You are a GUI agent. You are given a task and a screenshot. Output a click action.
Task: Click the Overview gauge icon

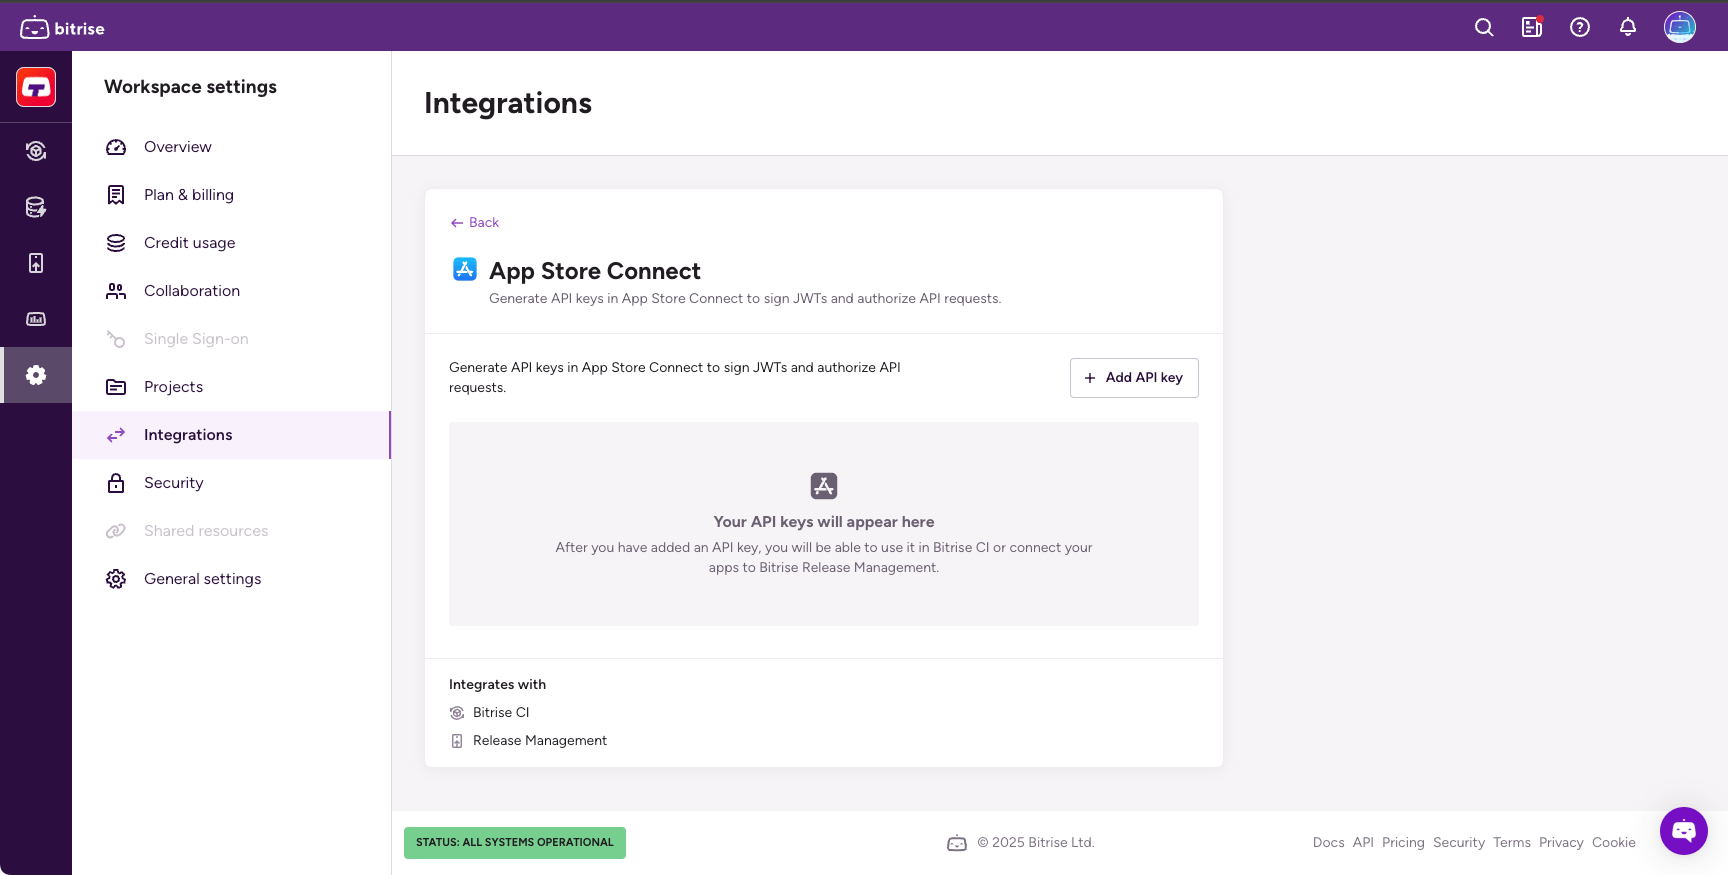[116, 147]
